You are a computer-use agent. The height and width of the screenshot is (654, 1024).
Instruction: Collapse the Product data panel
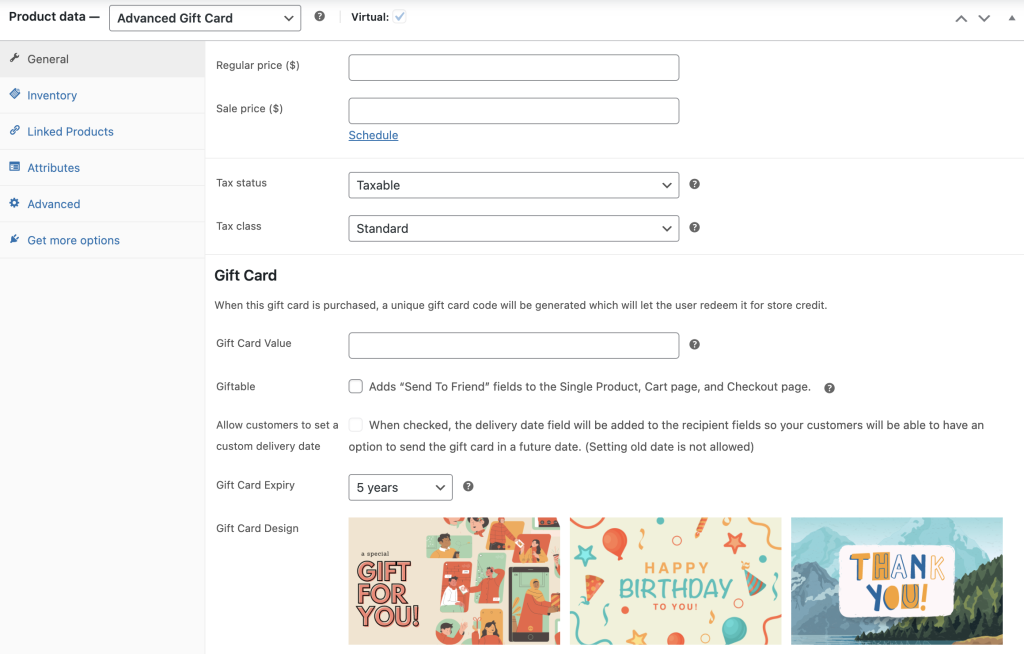1011,18
